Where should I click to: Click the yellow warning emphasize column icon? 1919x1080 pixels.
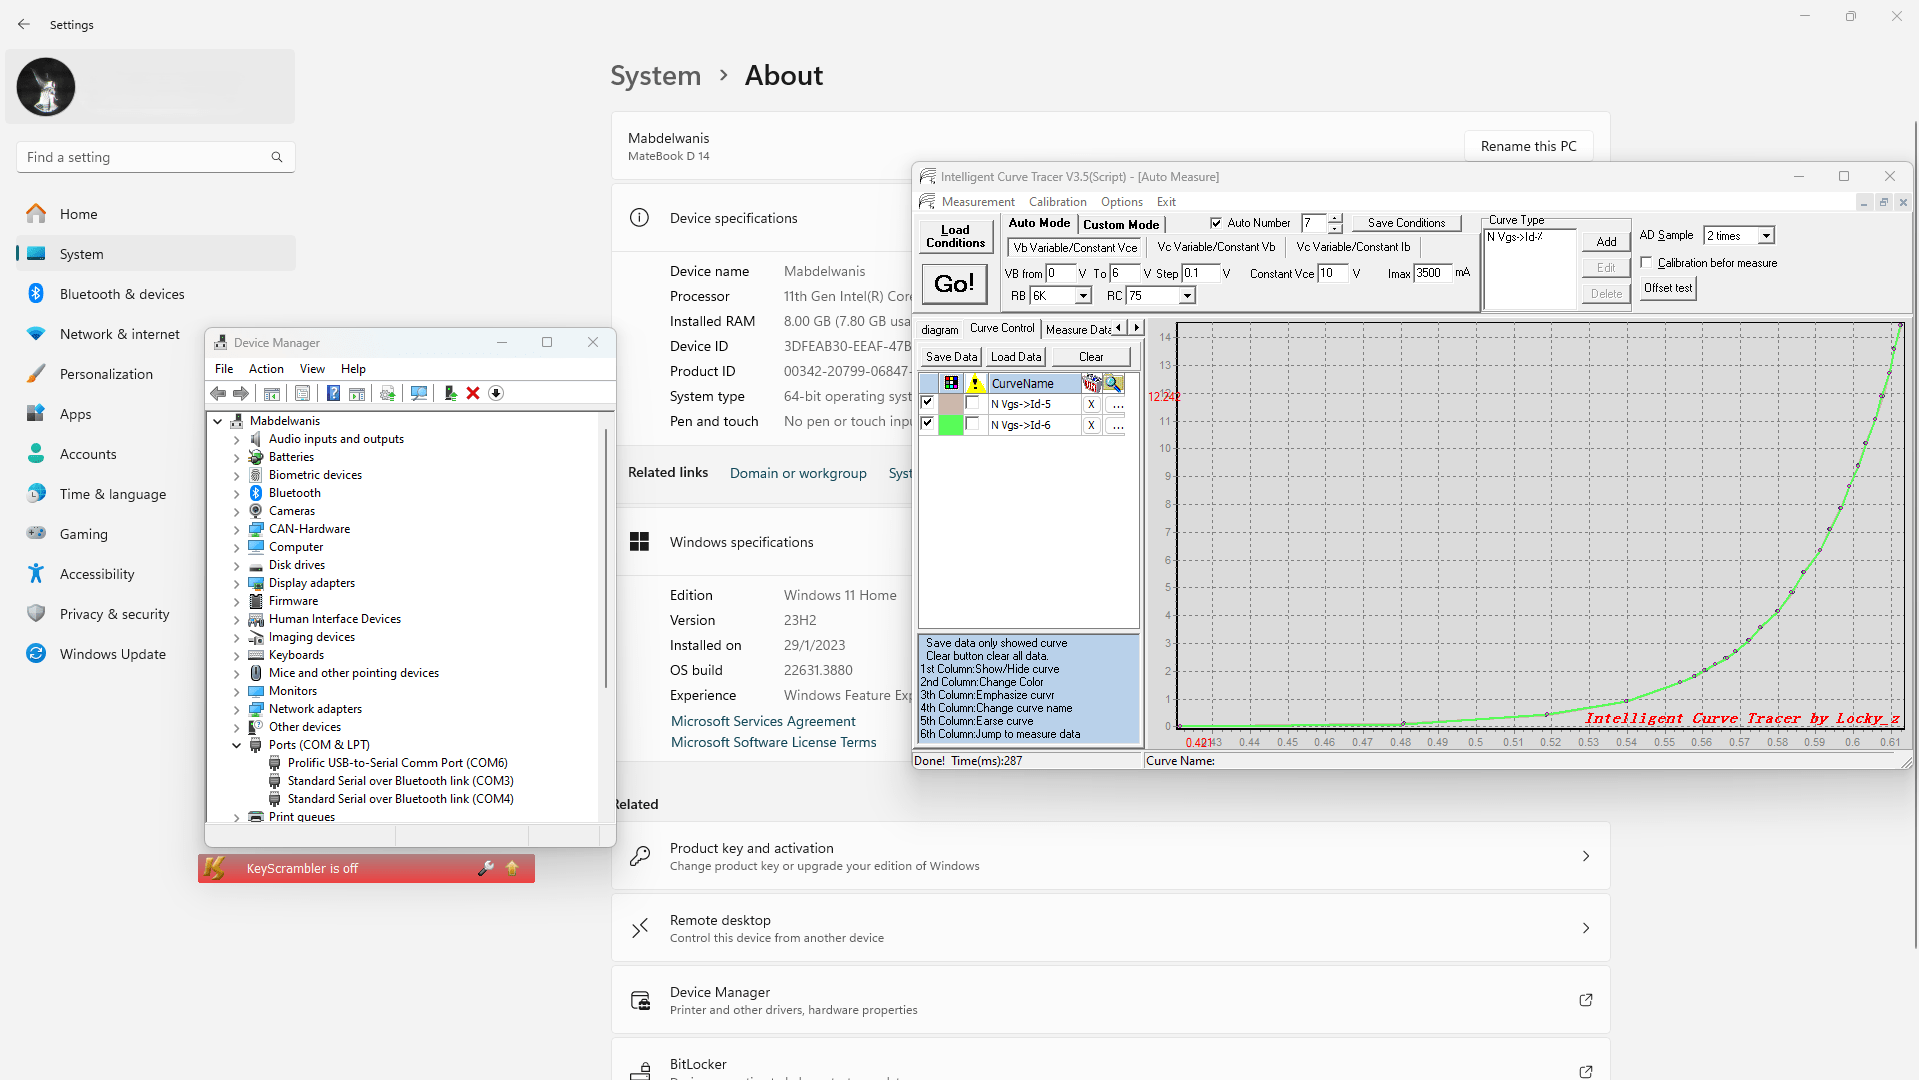(x=975, y=383)
